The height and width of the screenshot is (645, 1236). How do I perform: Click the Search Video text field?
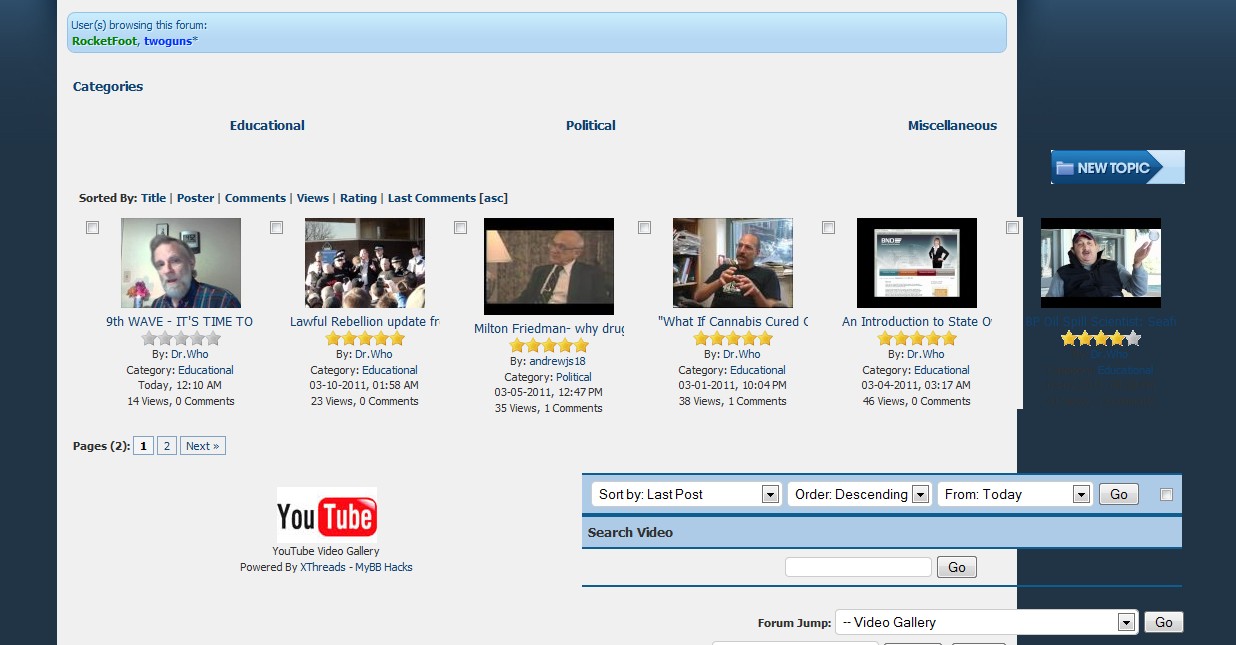(x=858, y=567)
